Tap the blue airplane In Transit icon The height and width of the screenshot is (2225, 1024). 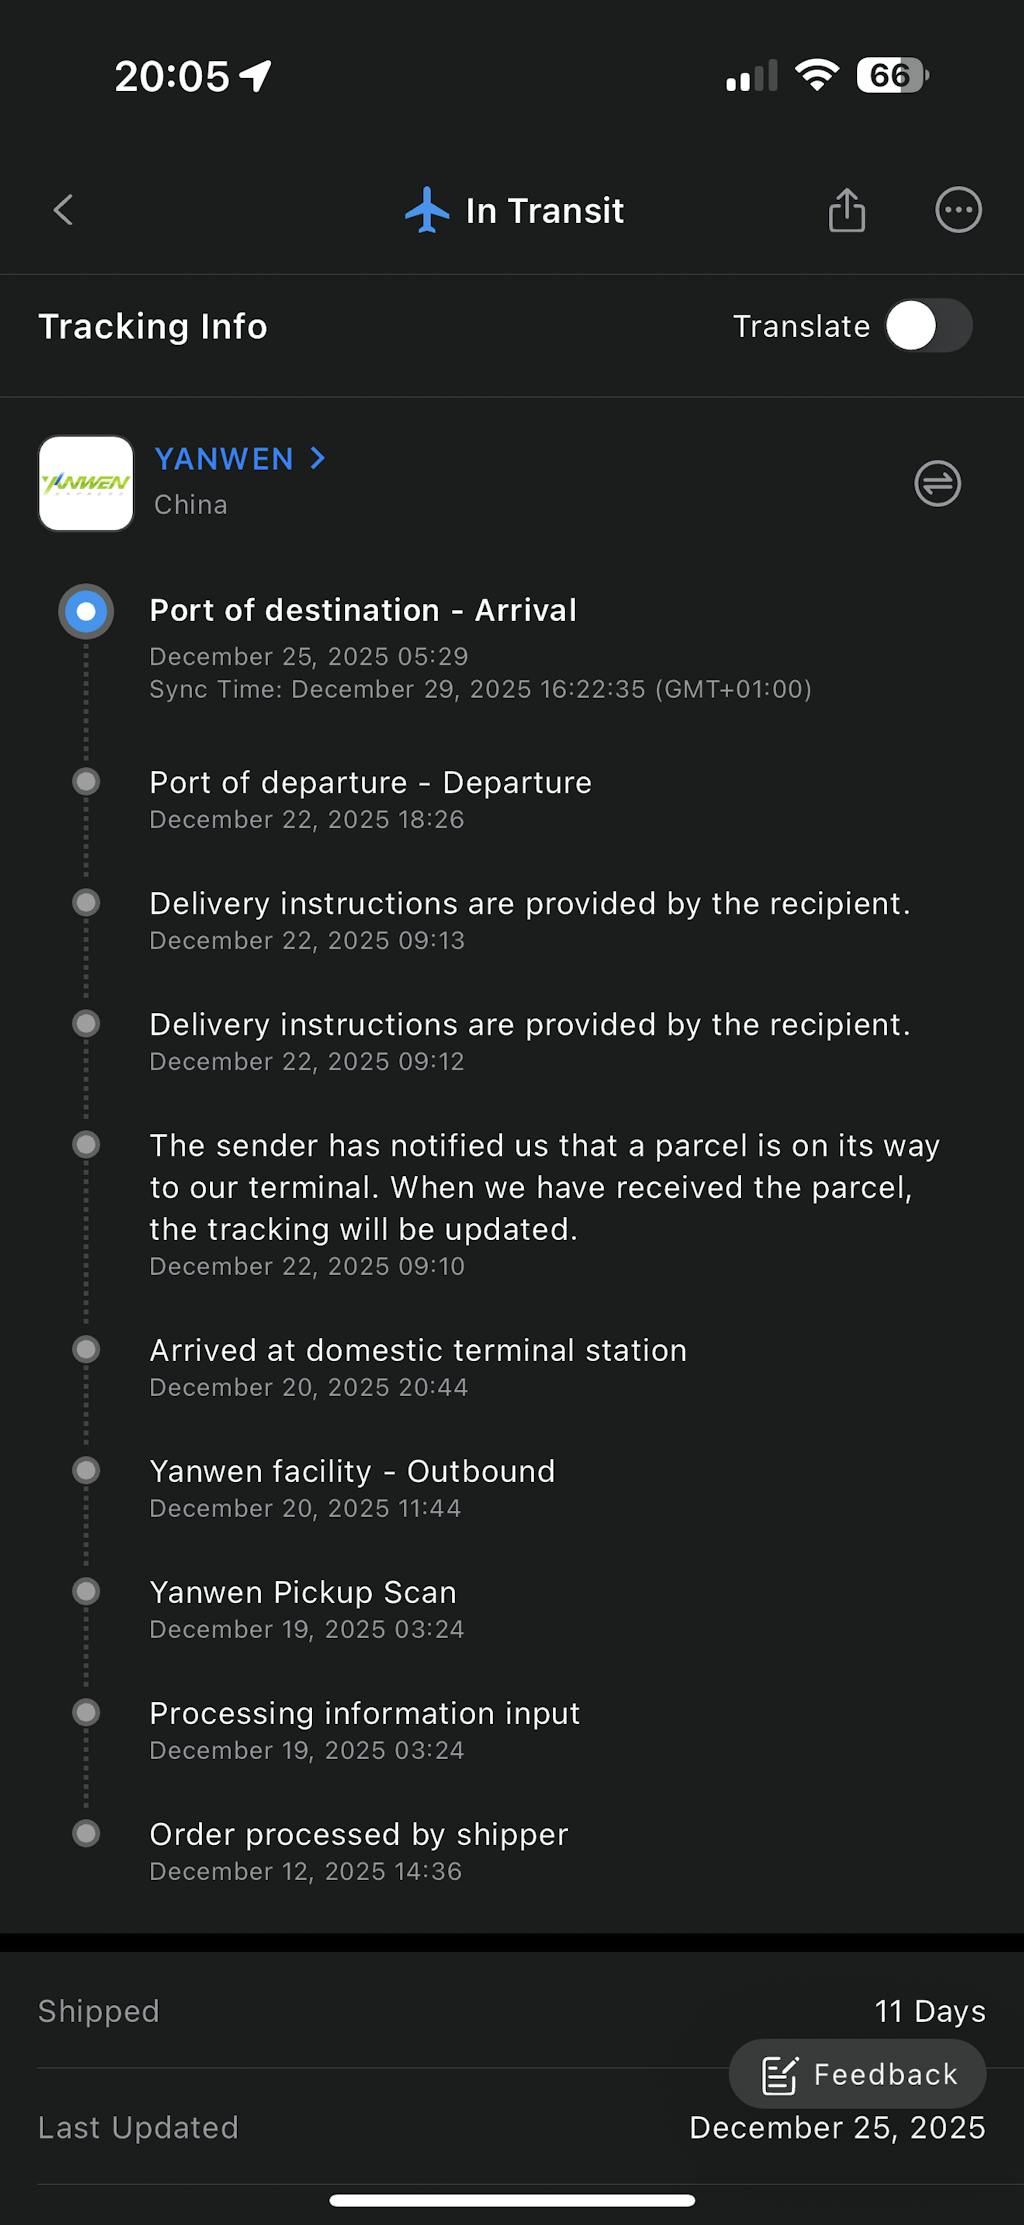coord(427,210)
